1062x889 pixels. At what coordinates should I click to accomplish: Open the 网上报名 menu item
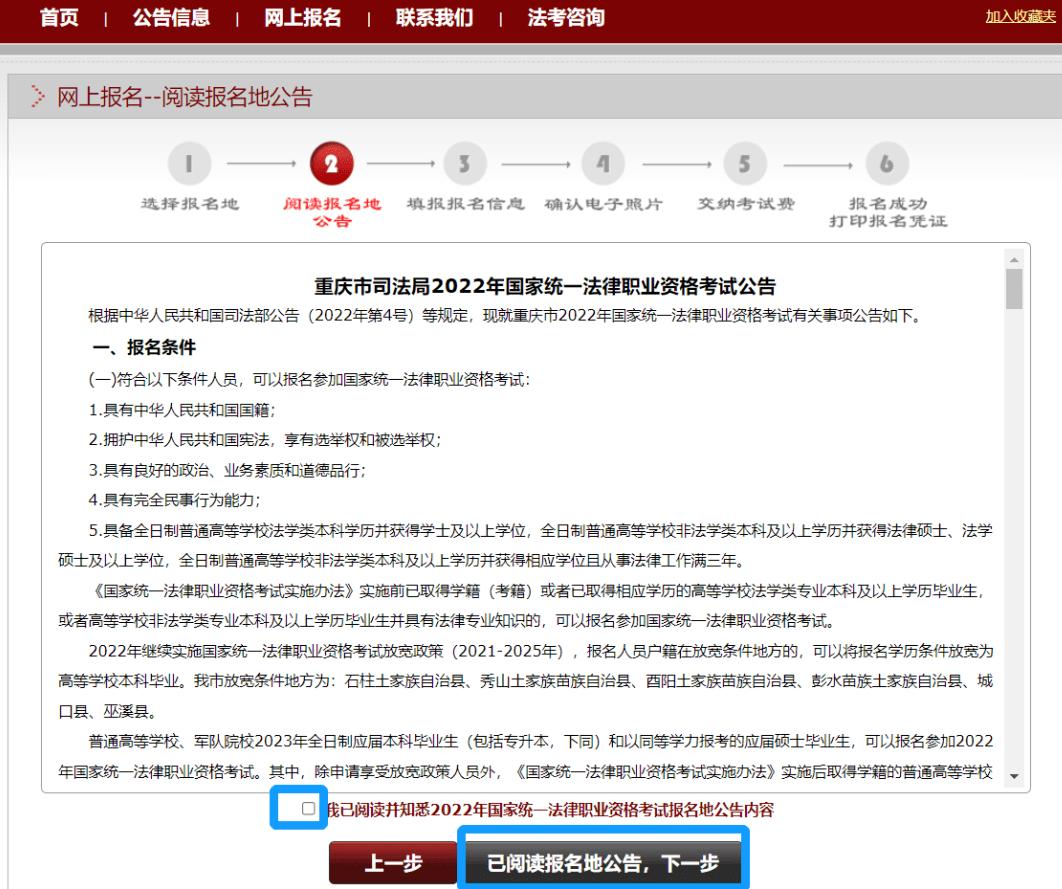(x=302, y=17)
